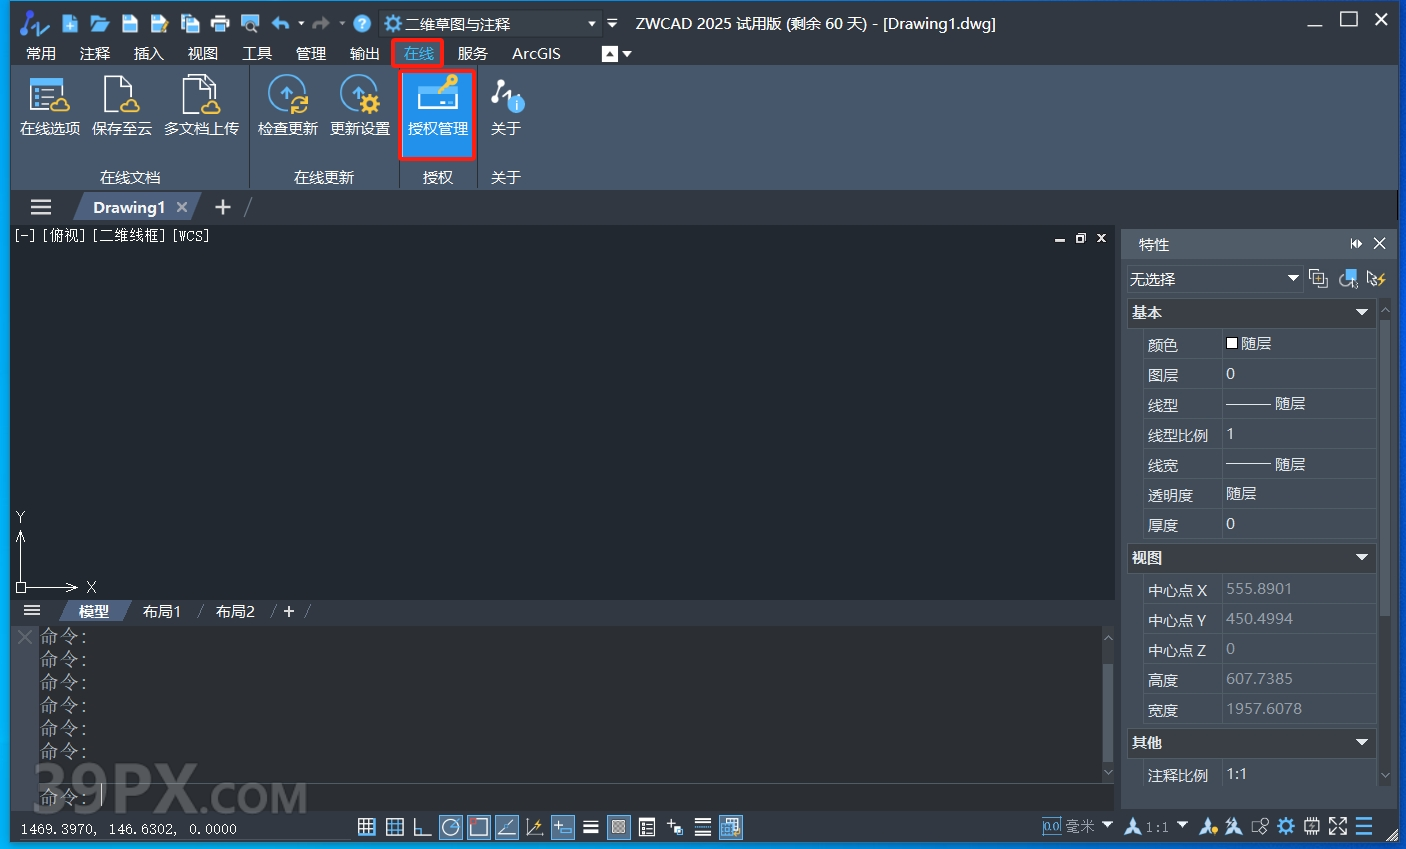Toggle grid display in the status bar
Viewport: 1406px width, 849px height.
[395, 827]
